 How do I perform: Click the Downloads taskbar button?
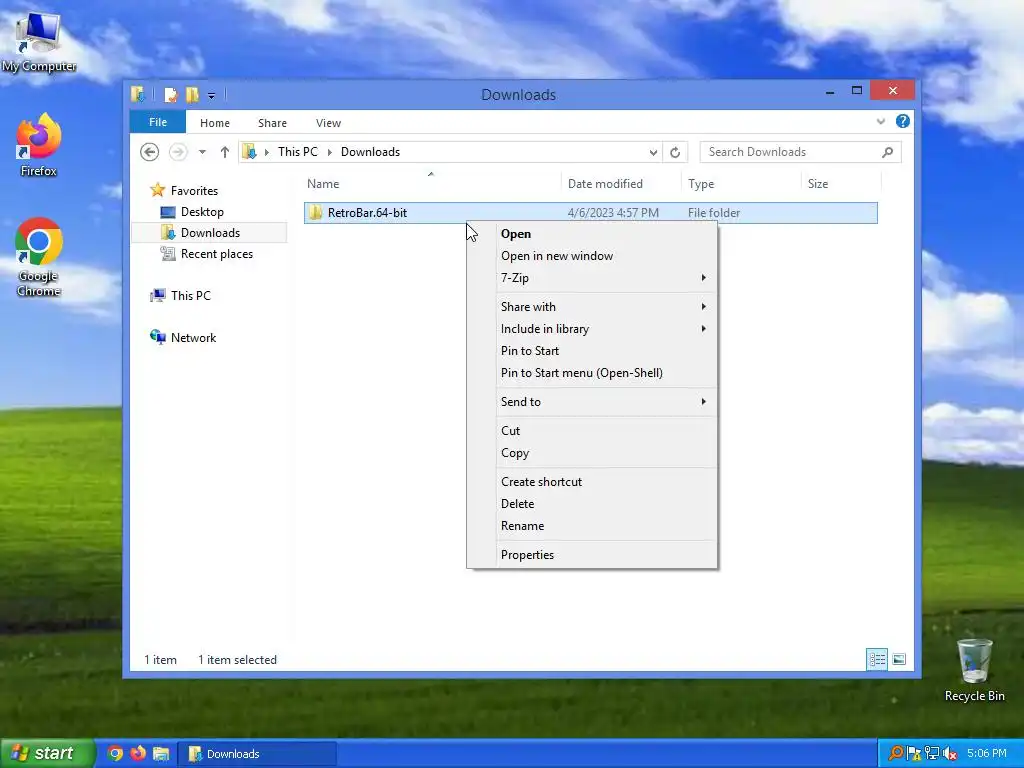coord(257,754)
